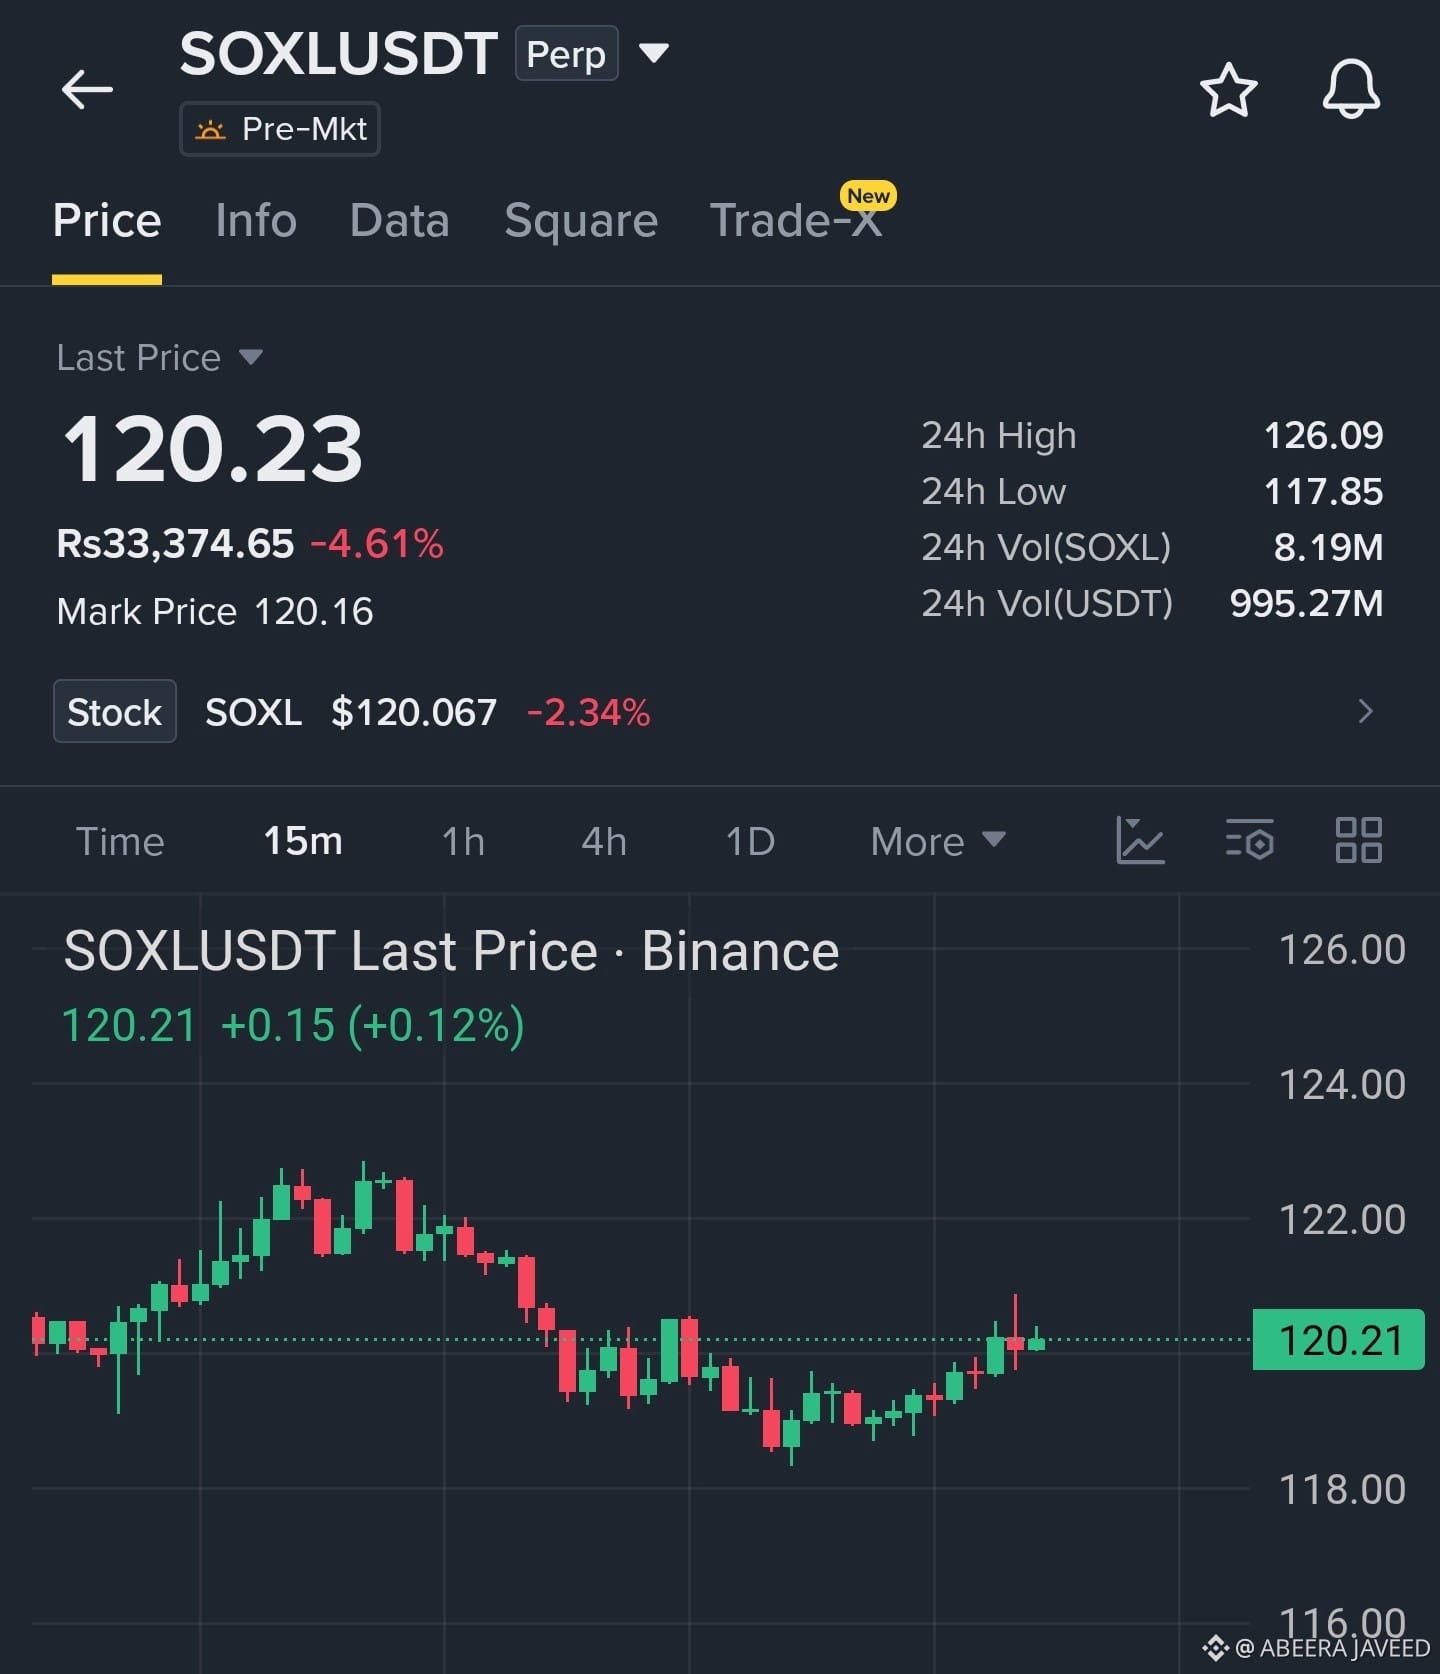Tap the 24h Vol(SOXL) value 8.19M

[1328, 547]
